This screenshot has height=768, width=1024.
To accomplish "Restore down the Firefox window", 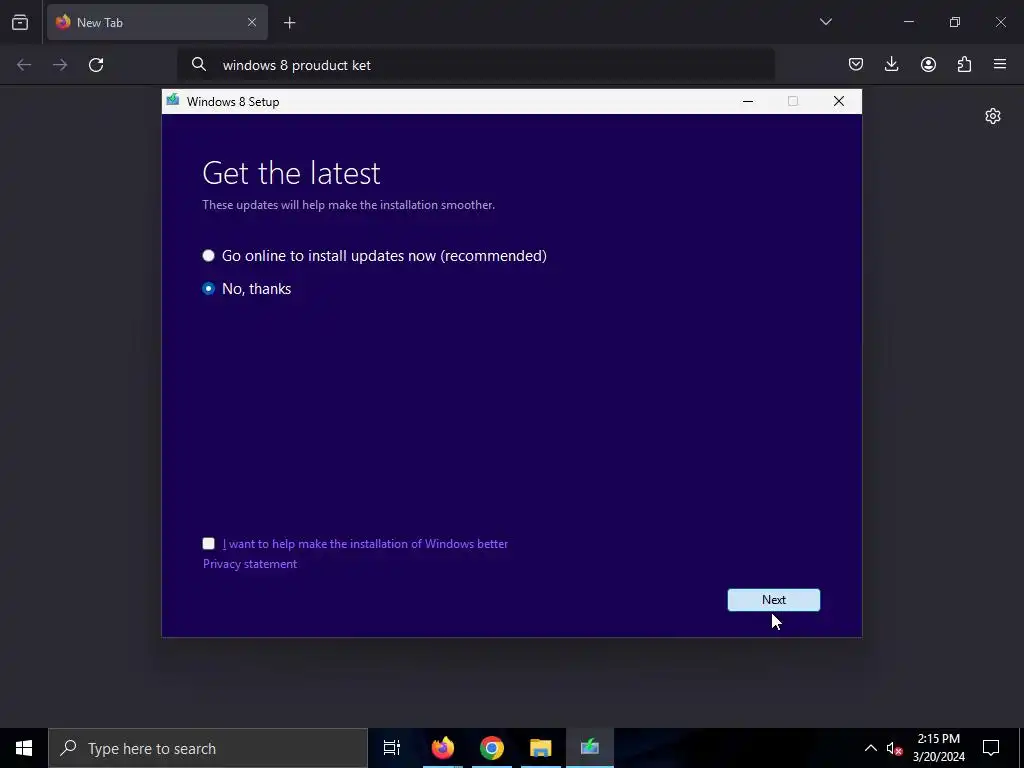I will tap(955, 22).
